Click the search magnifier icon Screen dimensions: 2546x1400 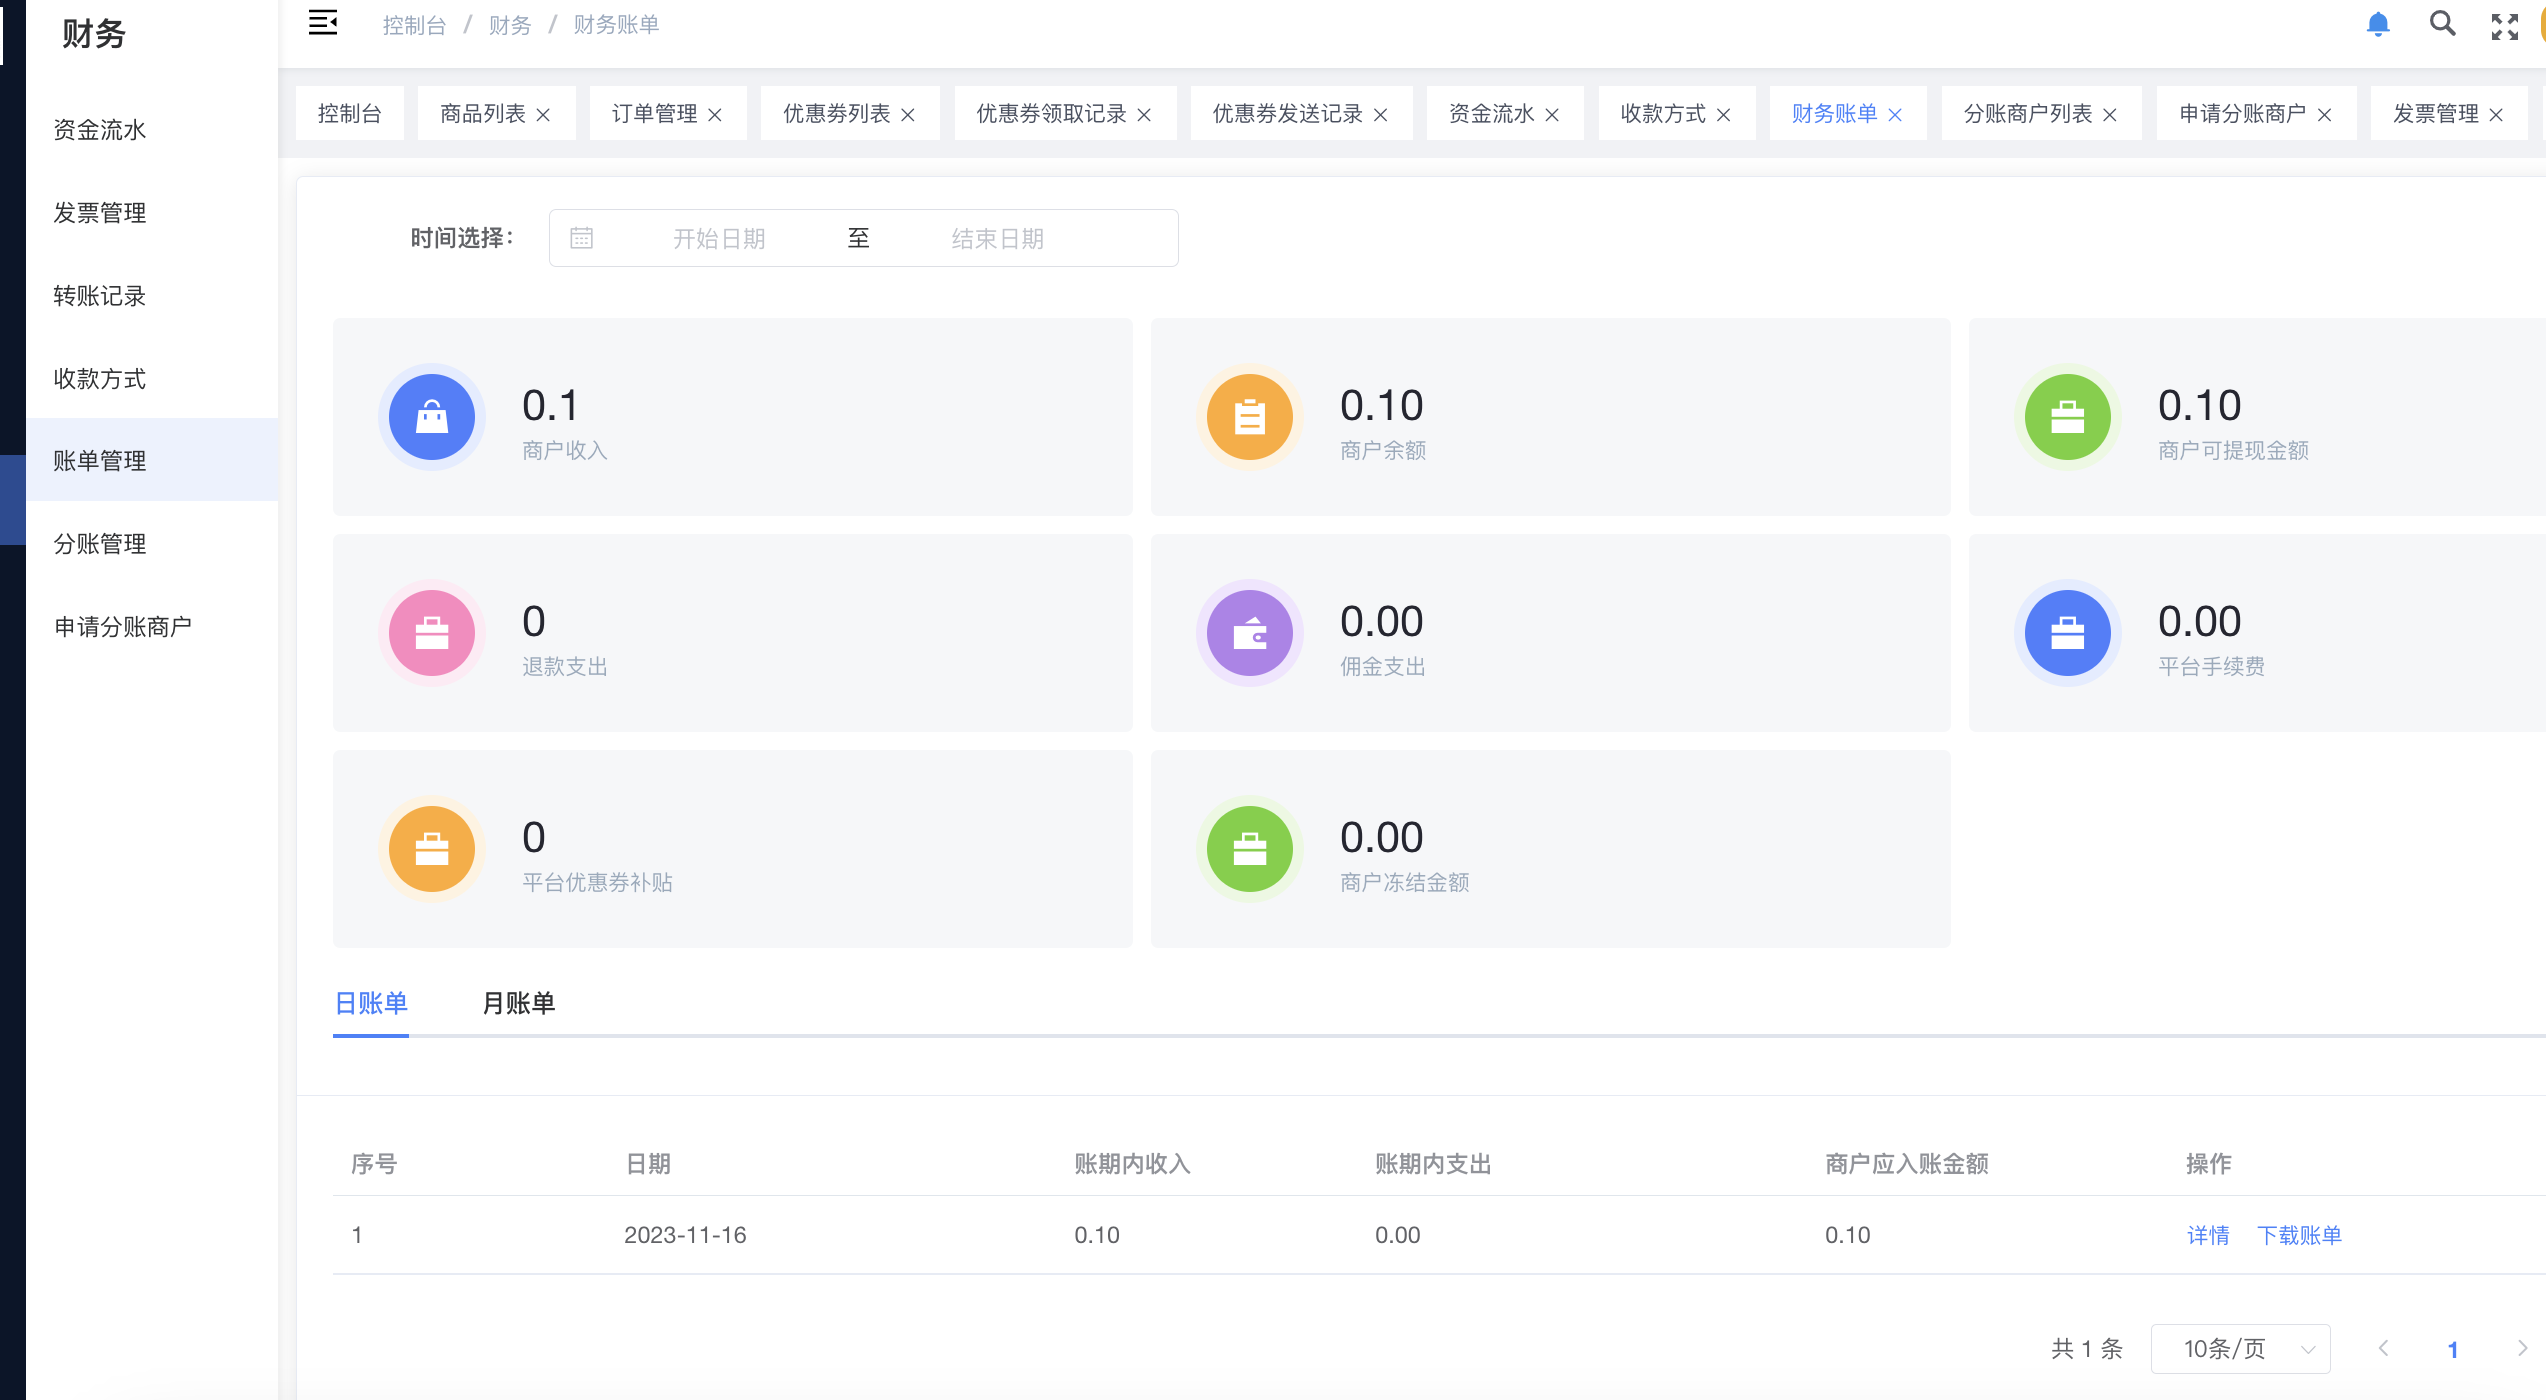point(2442,24)
